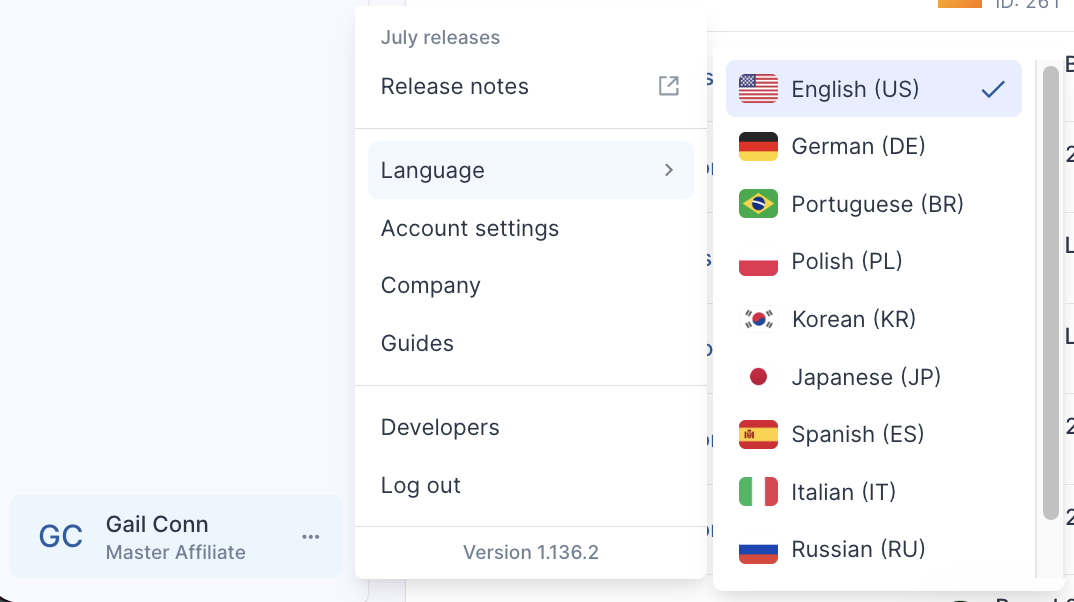
Task: Click the Italian flag icon
Action: click(x=758, y=492)
